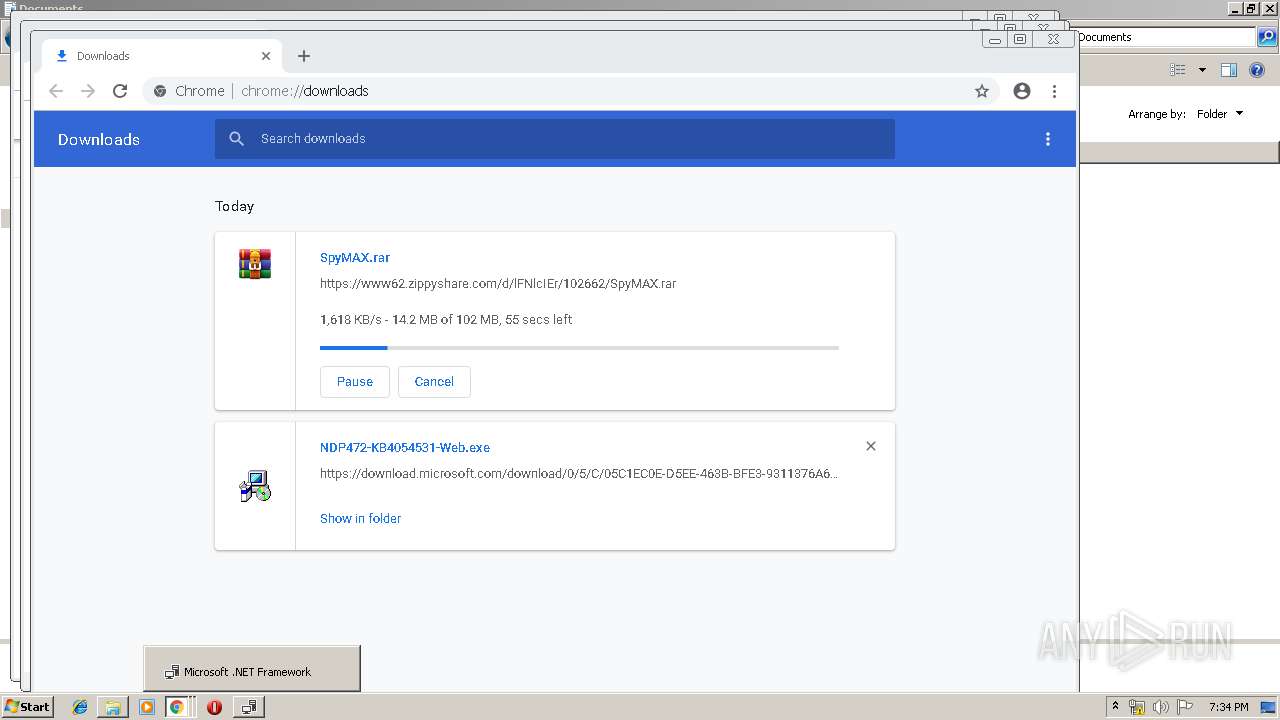Open the SpyMAX.rar file link
The image size is (1280, 720).
355,257
